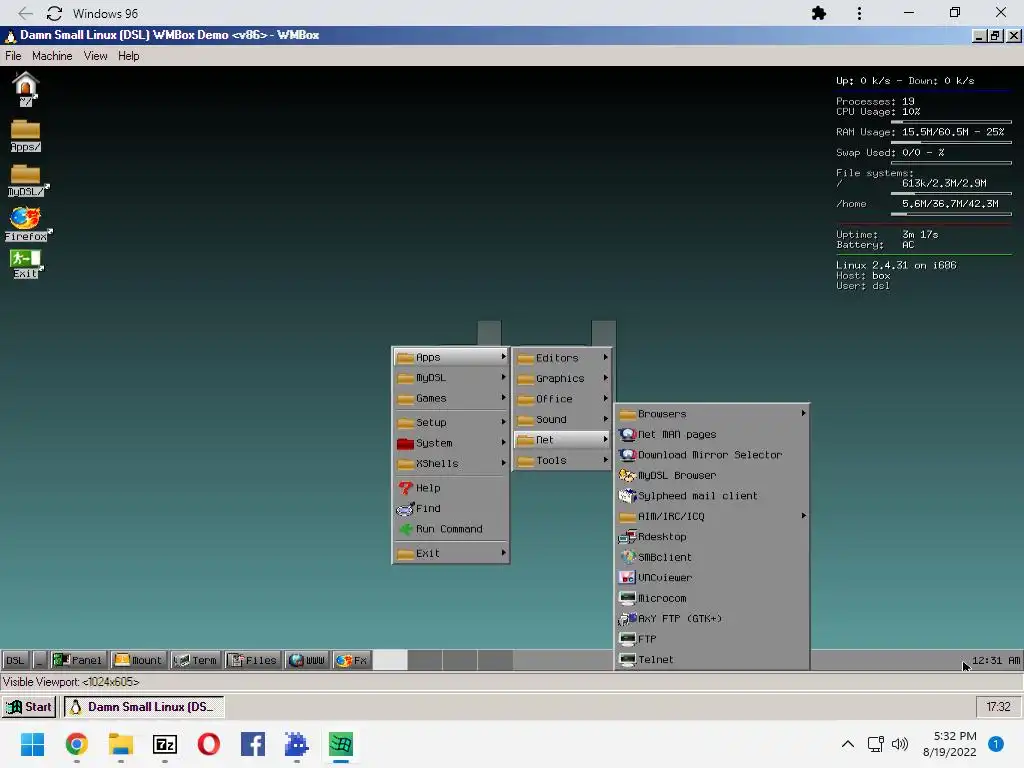The height and width of the screenshot is (768, 1024).
Task: Choose Run Command in the menu
Action: [451, 529]
